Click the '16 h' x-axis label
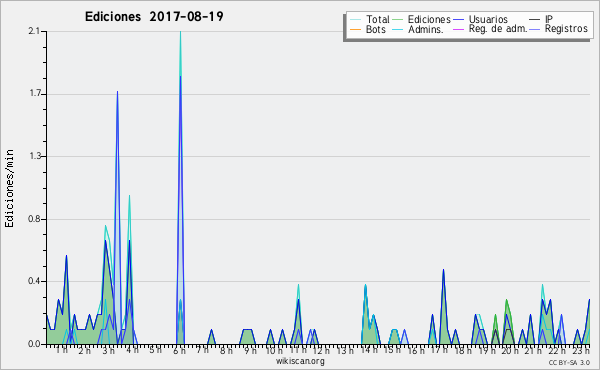This screenshot has width=600, height=370. pos(416,350)
